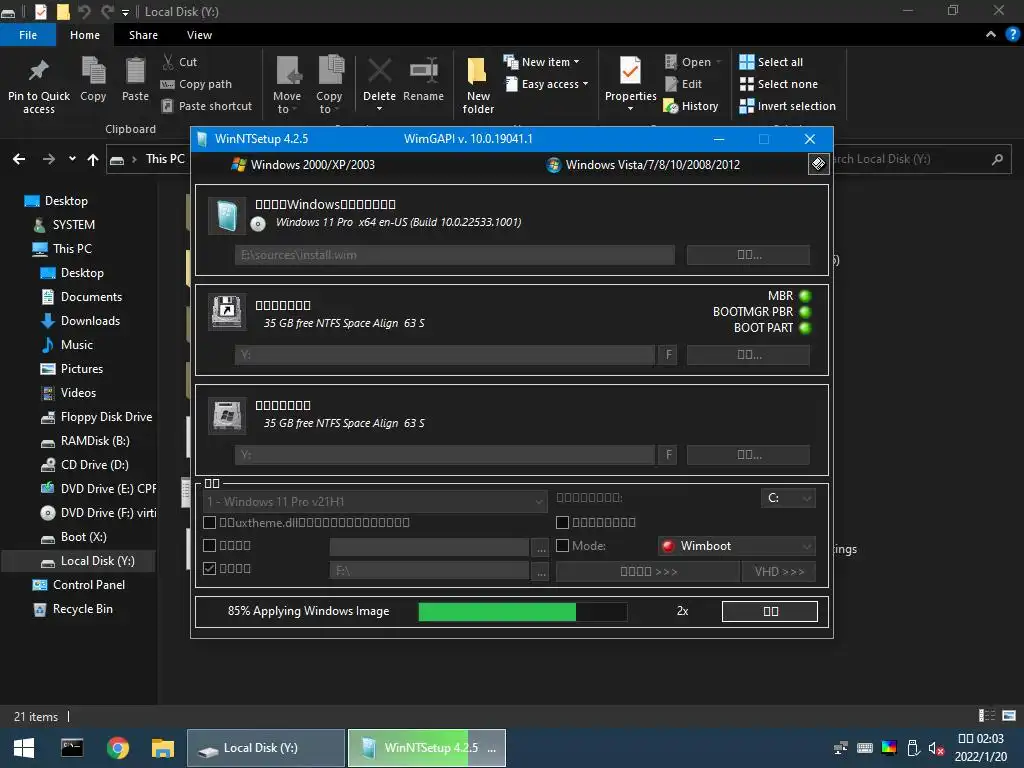Go up one folder level in Explorer

coord(93,159)
